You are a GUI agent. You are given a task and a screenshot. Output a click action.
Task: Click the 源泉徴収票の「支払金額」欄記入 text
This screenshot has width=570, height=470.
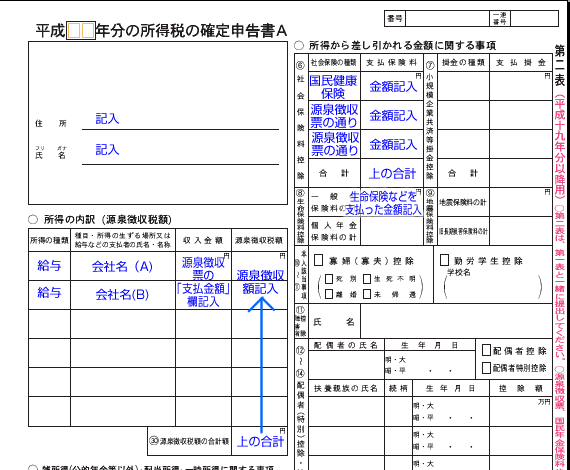[203, 282]
